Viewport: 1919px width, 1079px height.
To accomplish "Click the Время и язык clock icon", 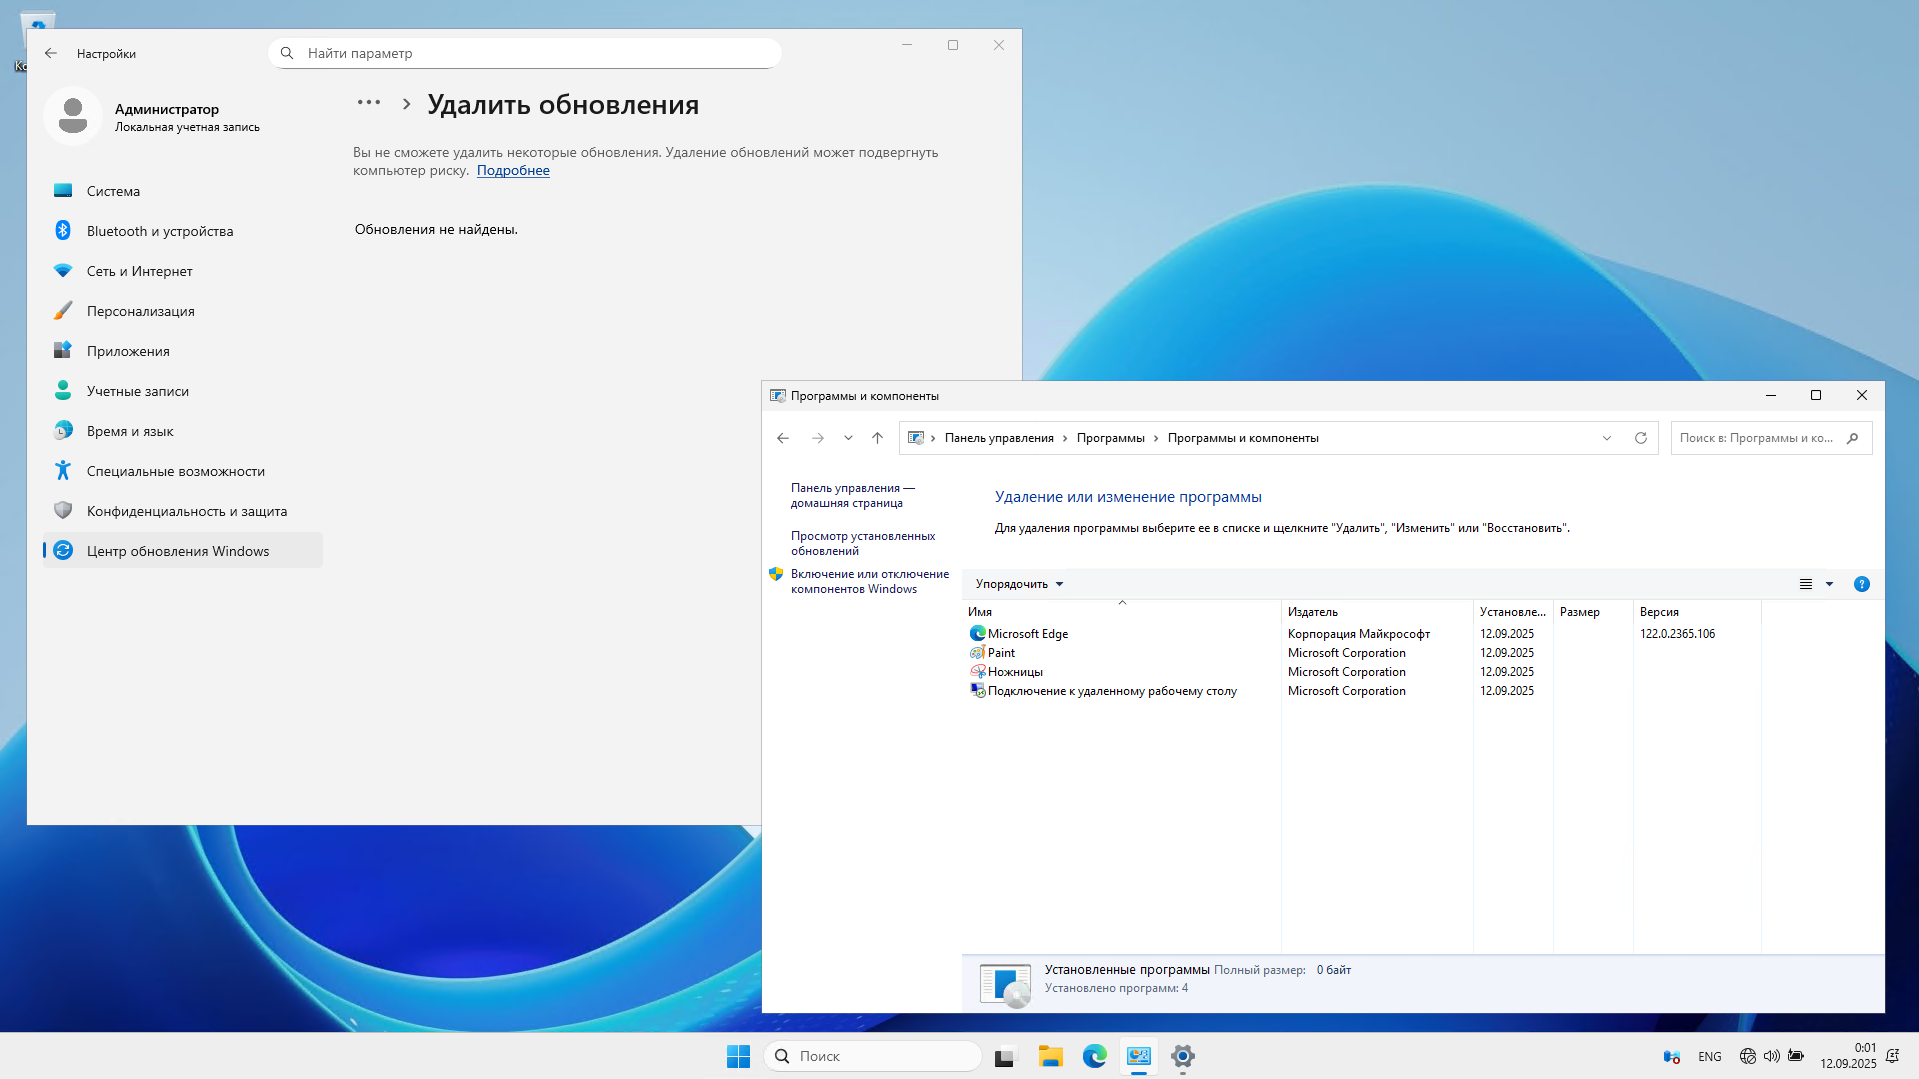I will click(63, 431).
